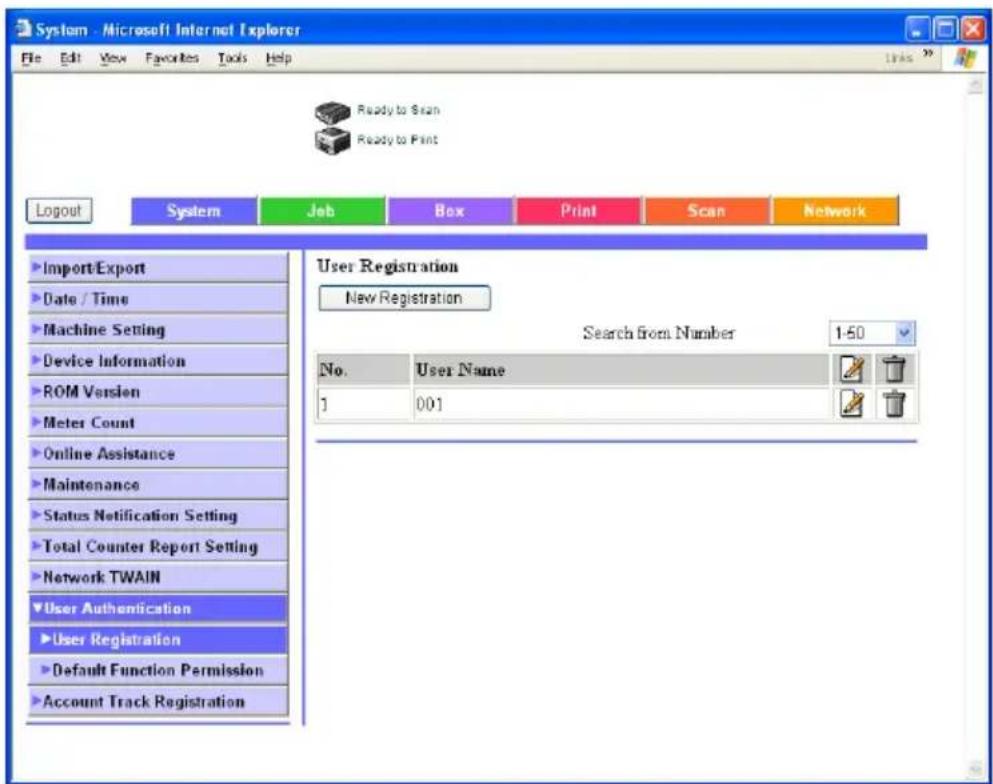Open Machine Setting in sidebar
The width and height of the screenshot is (993, 784).
tap(158, 330)
